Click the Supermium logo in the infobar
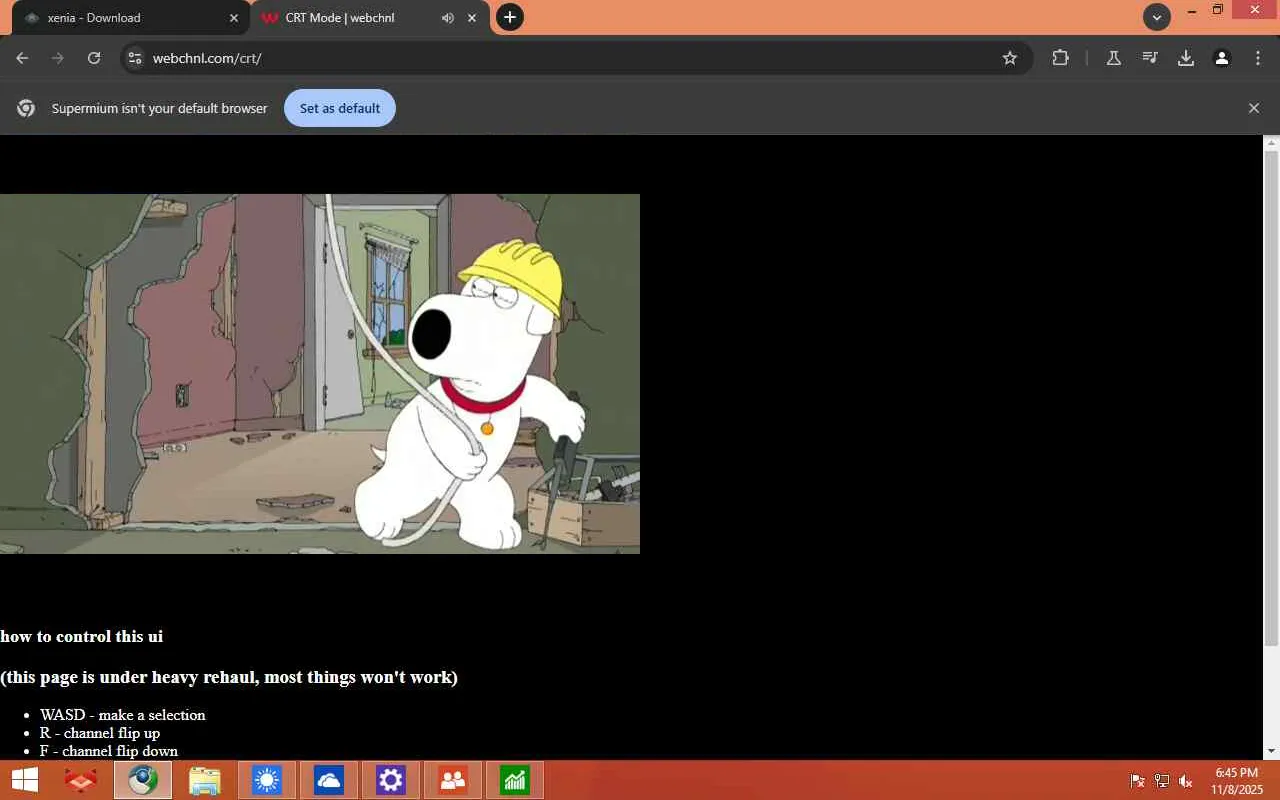 pos(26,108)
